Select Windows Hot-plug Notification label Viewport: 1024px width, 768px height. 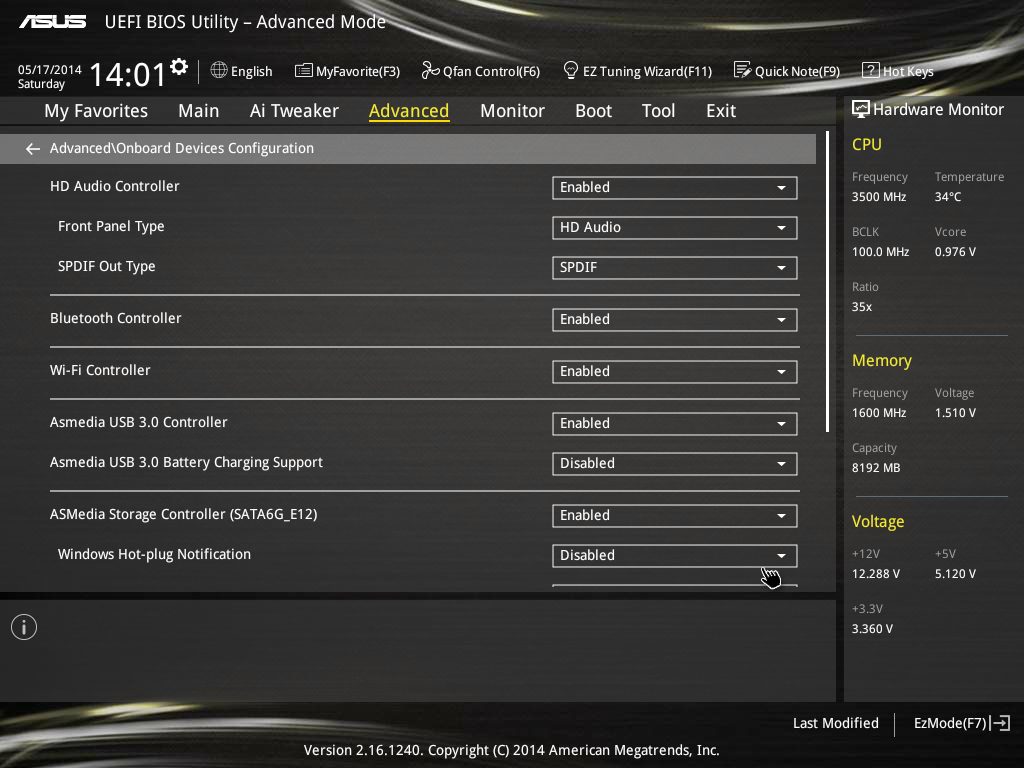[x=154, y=554]
